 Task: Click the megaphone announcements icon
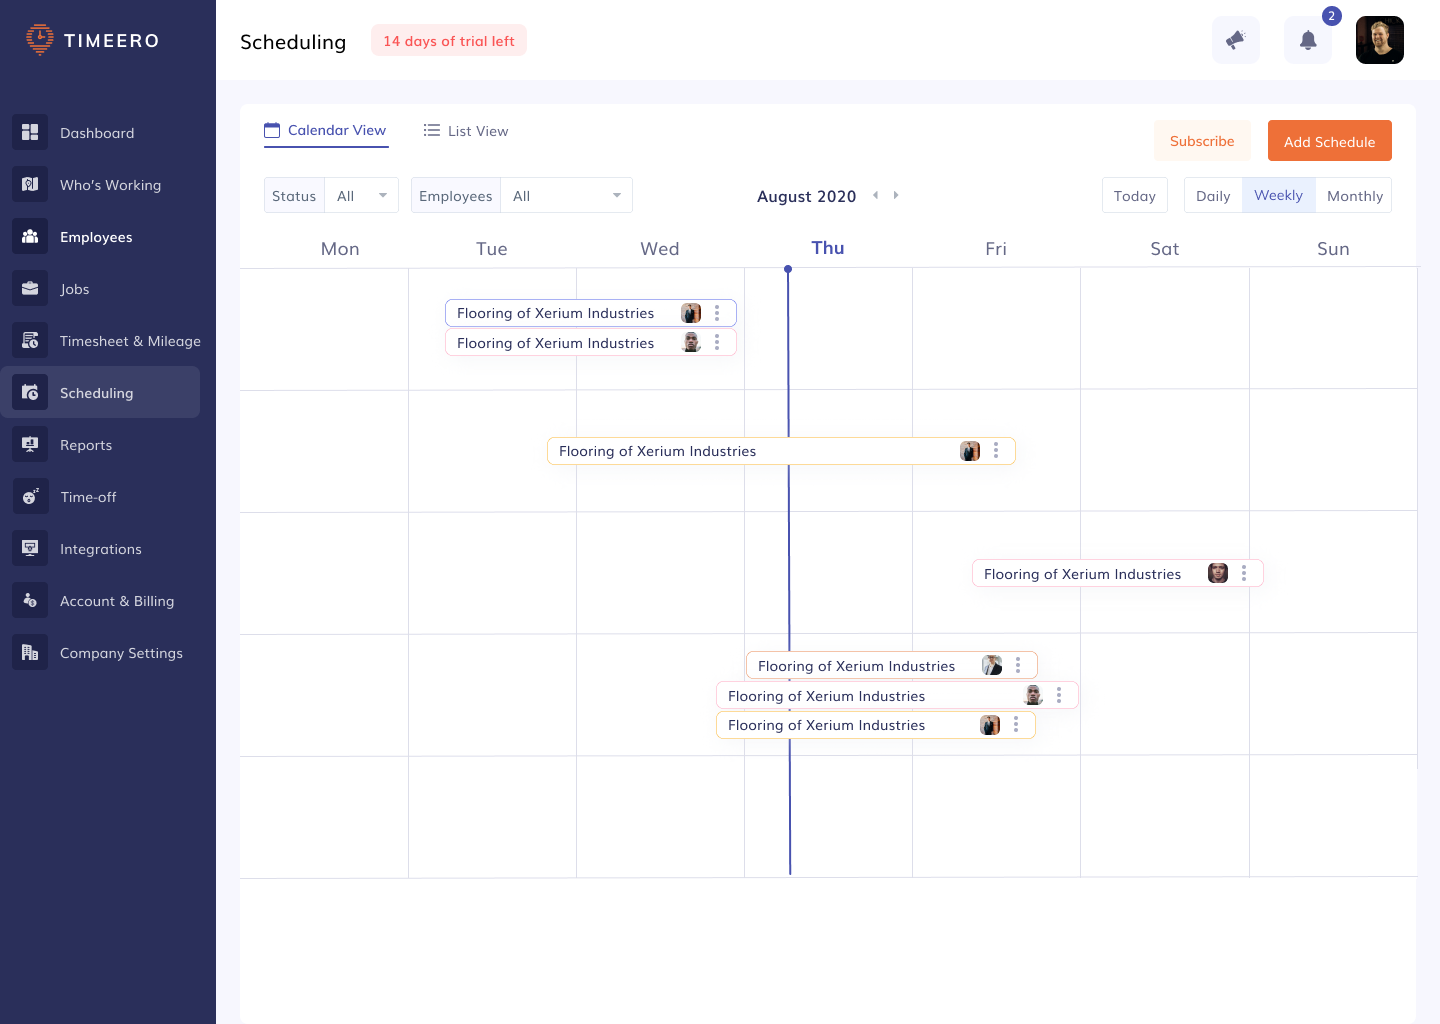[1236, 40]
